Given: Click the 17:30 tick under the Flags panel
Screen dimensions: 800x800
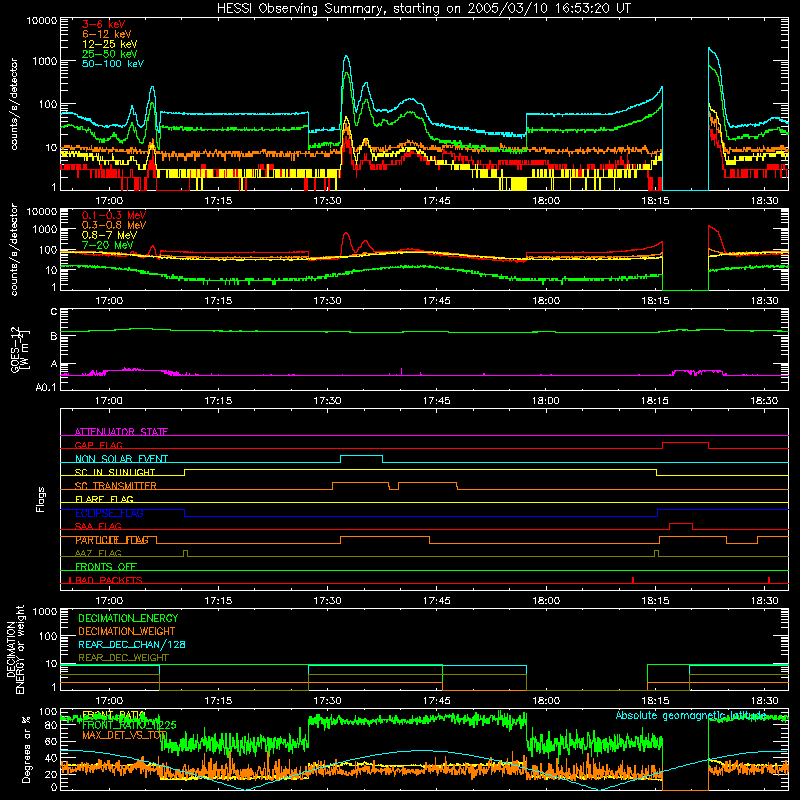Looking at the screenshot, I should tap(328, 600).
